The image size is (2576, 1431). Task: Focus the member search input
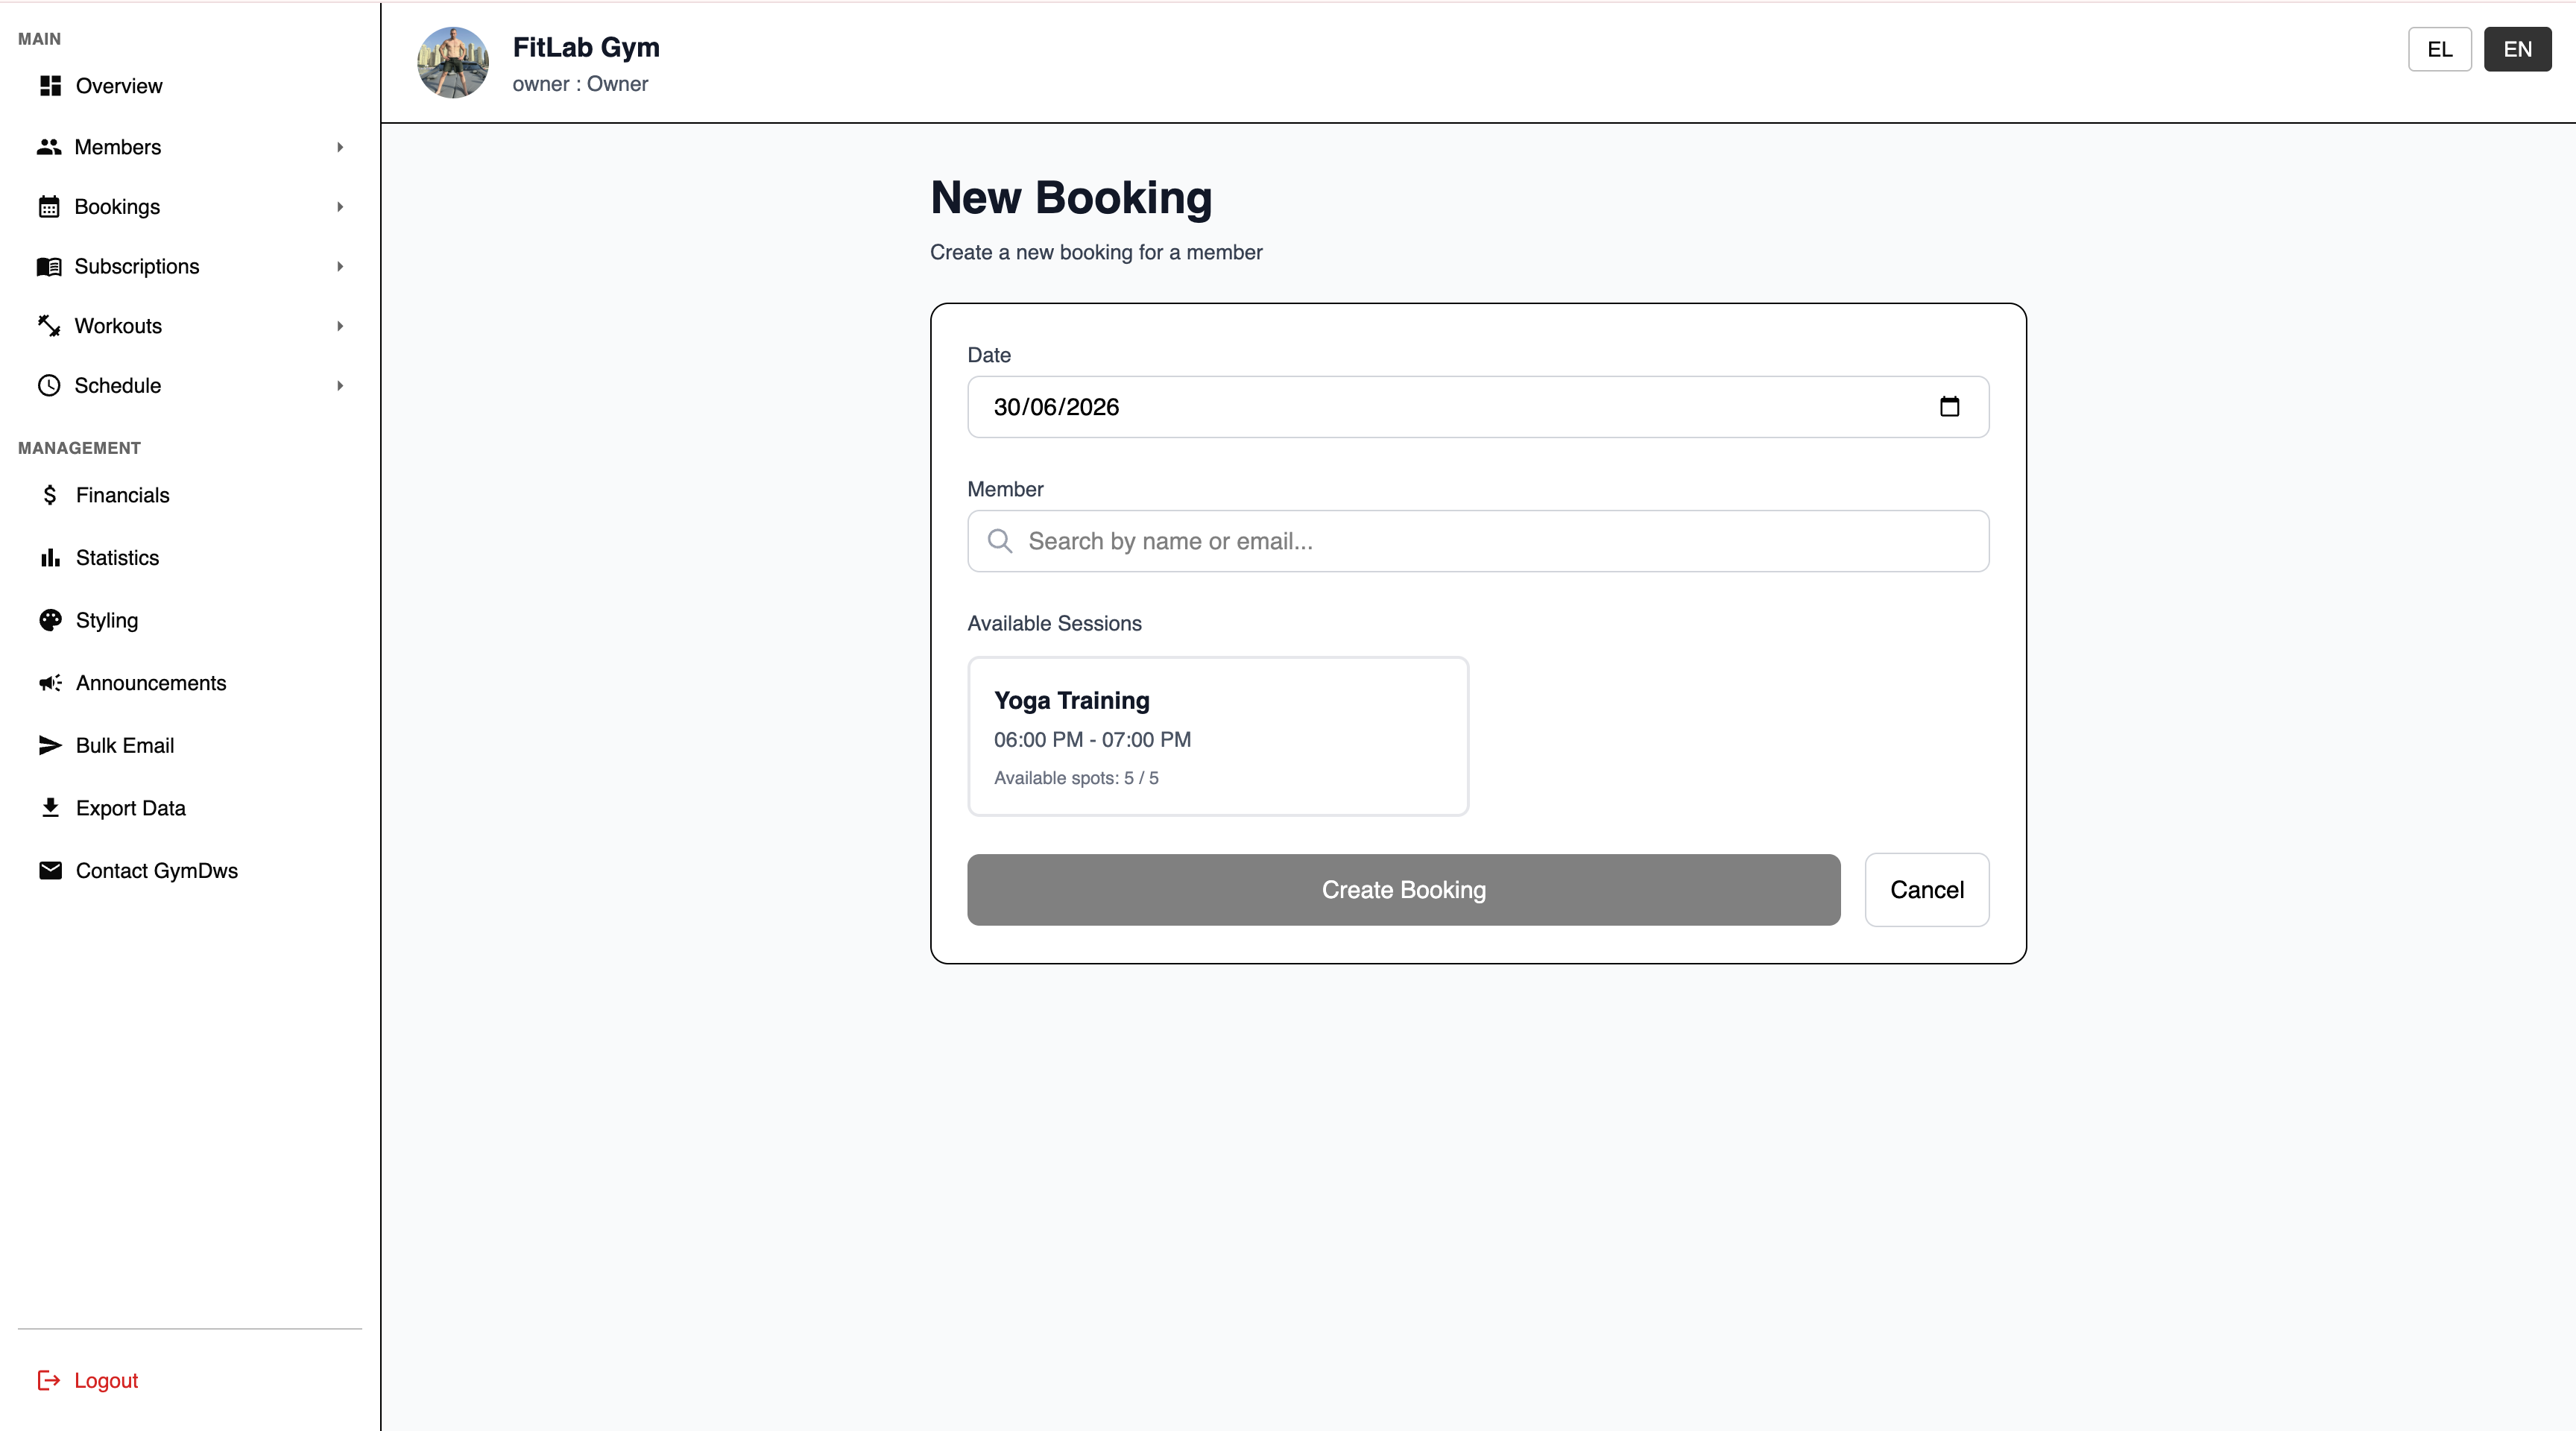pos(1478,541)
